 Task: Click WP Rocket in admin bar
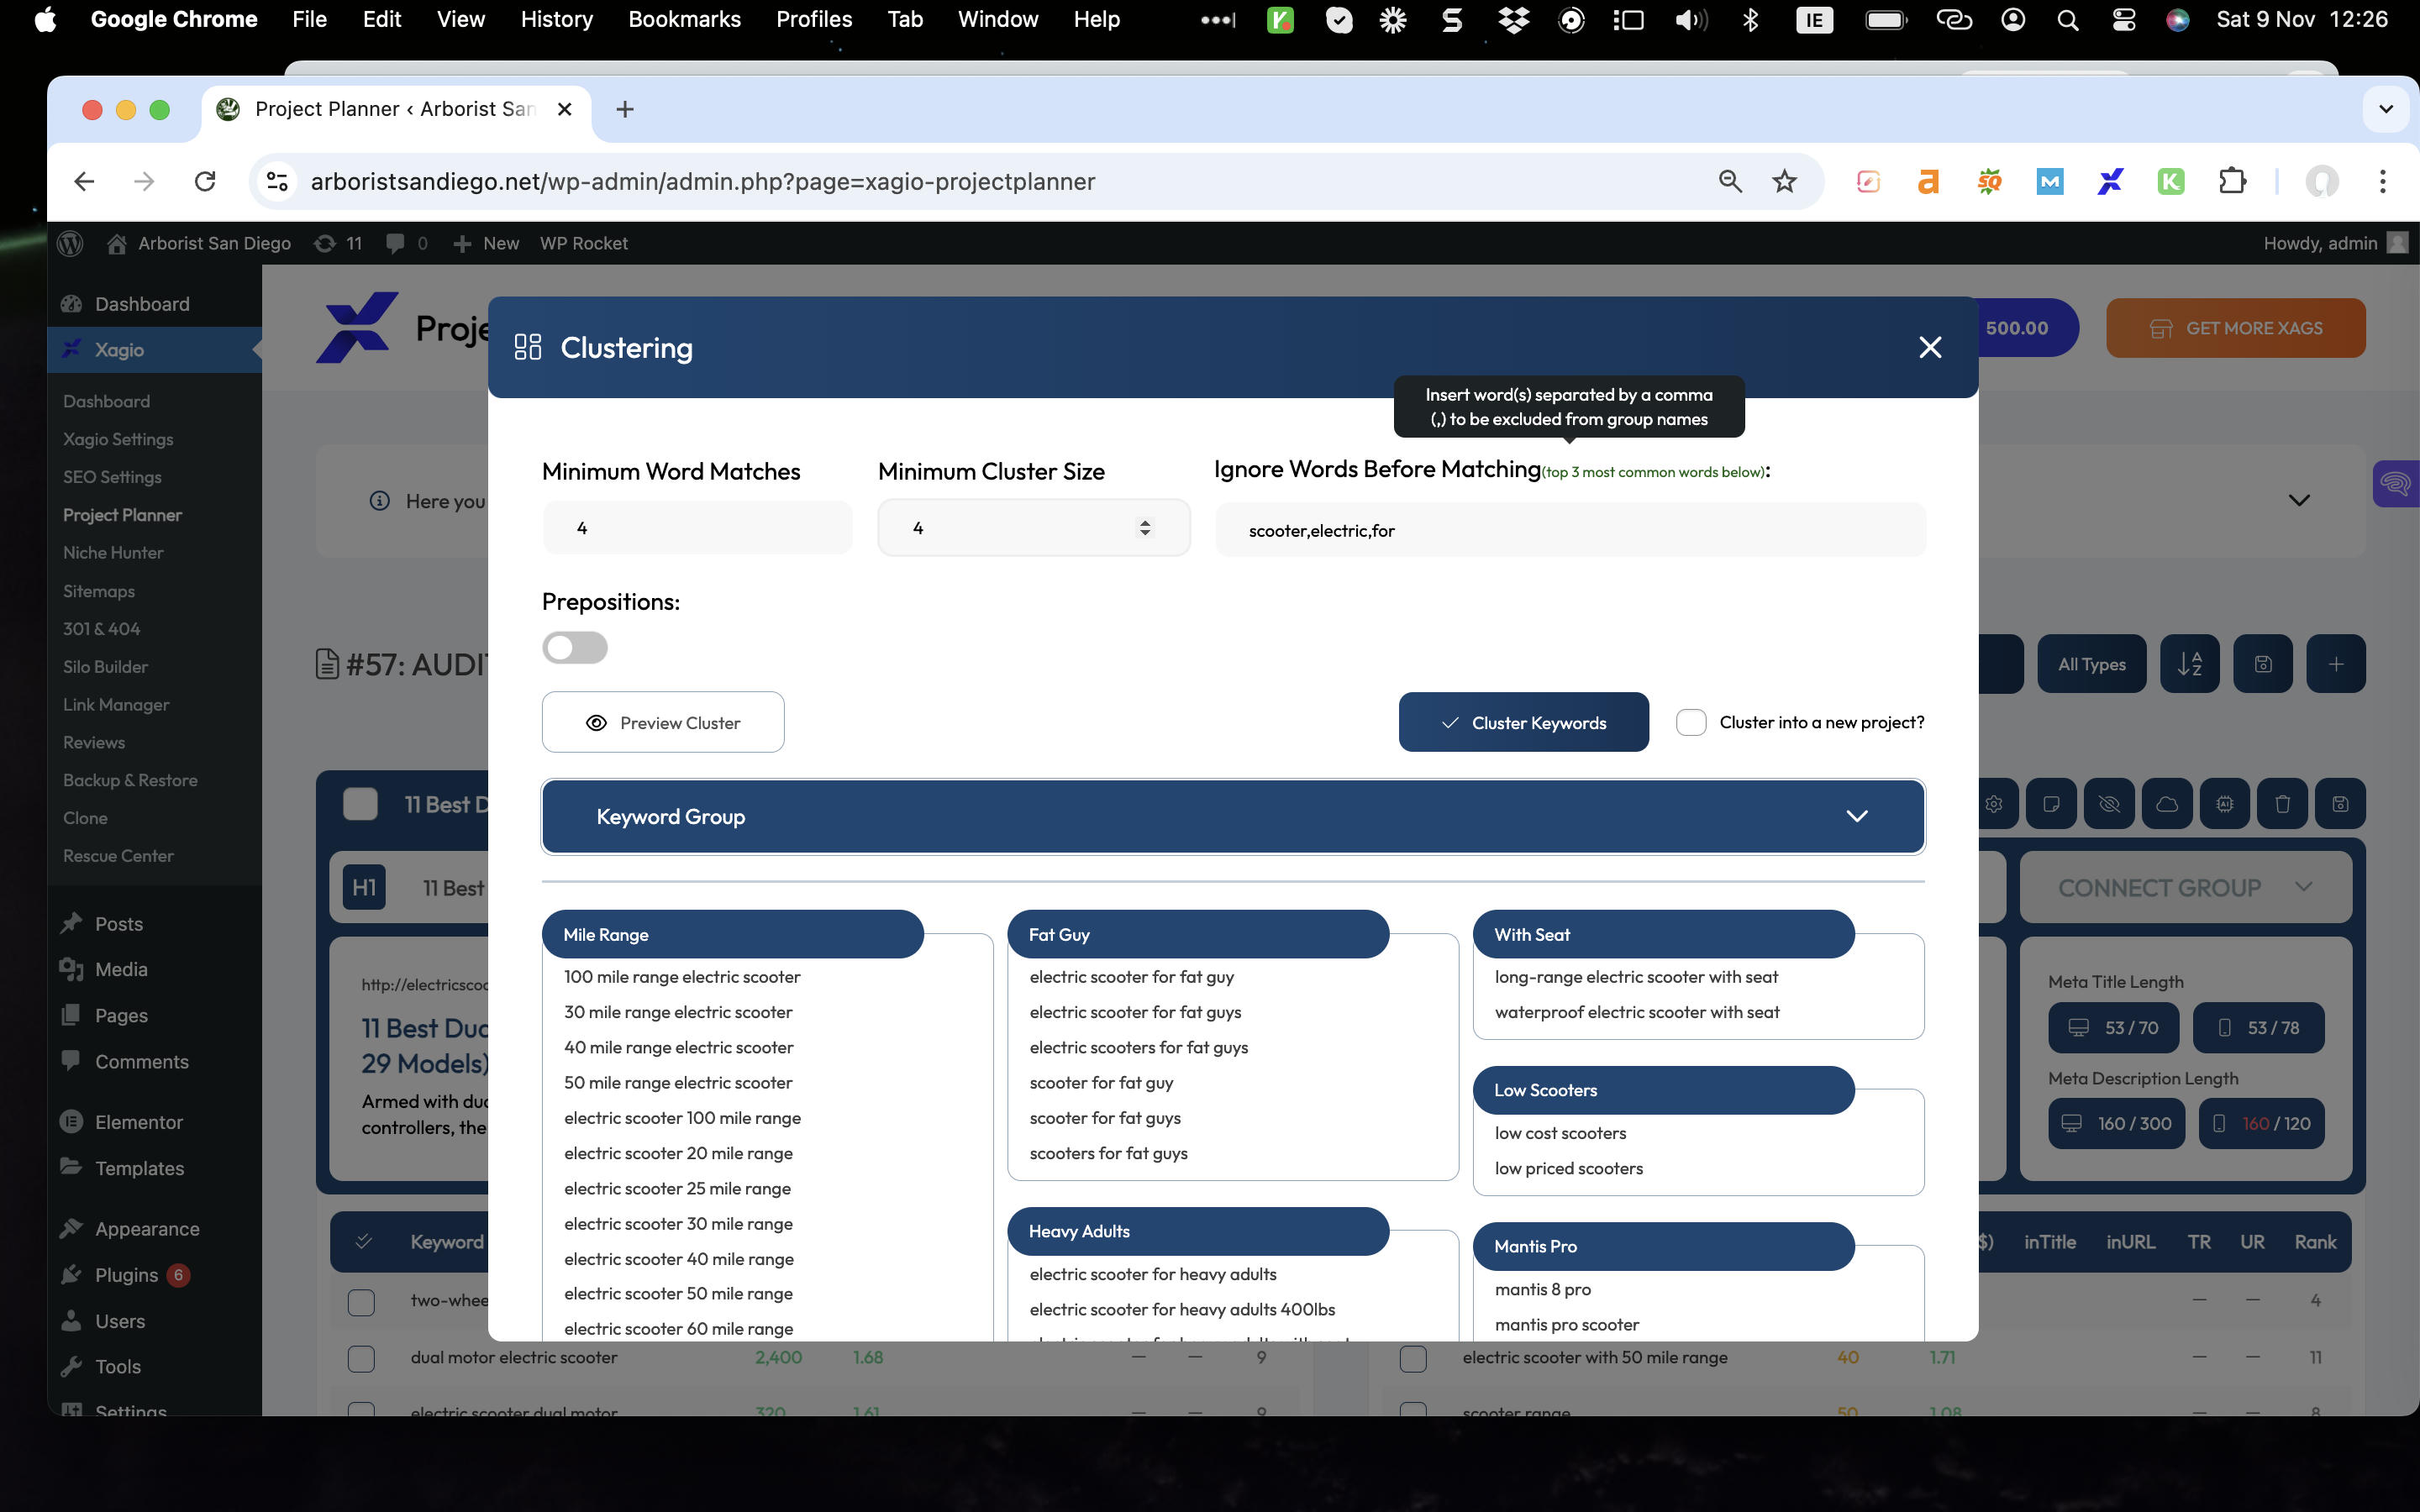point(584,243)
